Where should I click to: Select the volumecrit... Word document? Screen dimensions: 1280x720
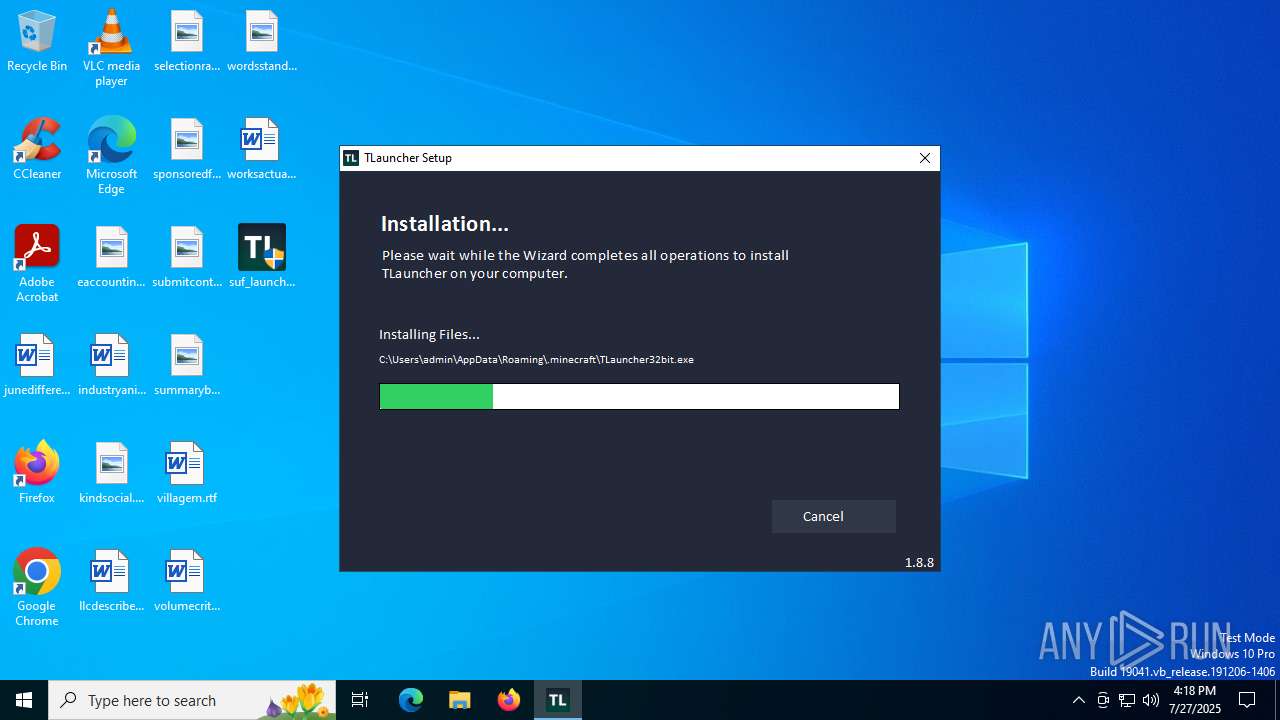[187, 582]
